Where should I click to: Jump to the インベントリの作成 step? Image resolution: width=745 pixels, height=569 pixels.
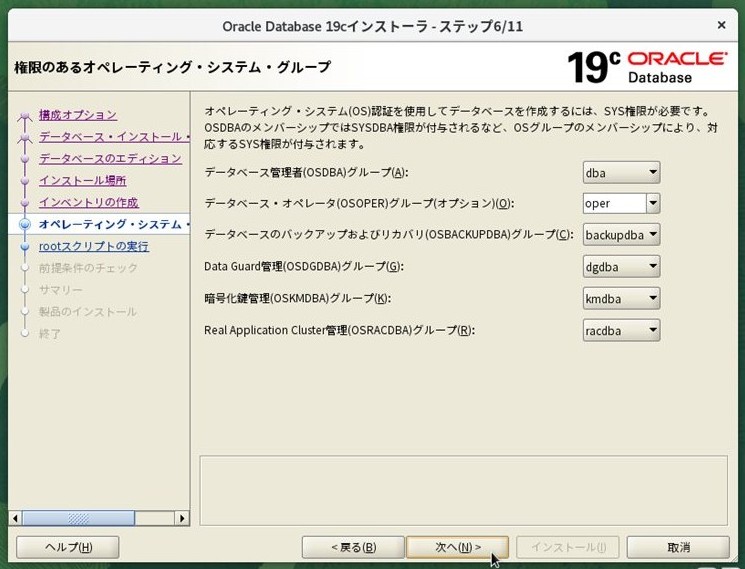click(x=89, y=202)
